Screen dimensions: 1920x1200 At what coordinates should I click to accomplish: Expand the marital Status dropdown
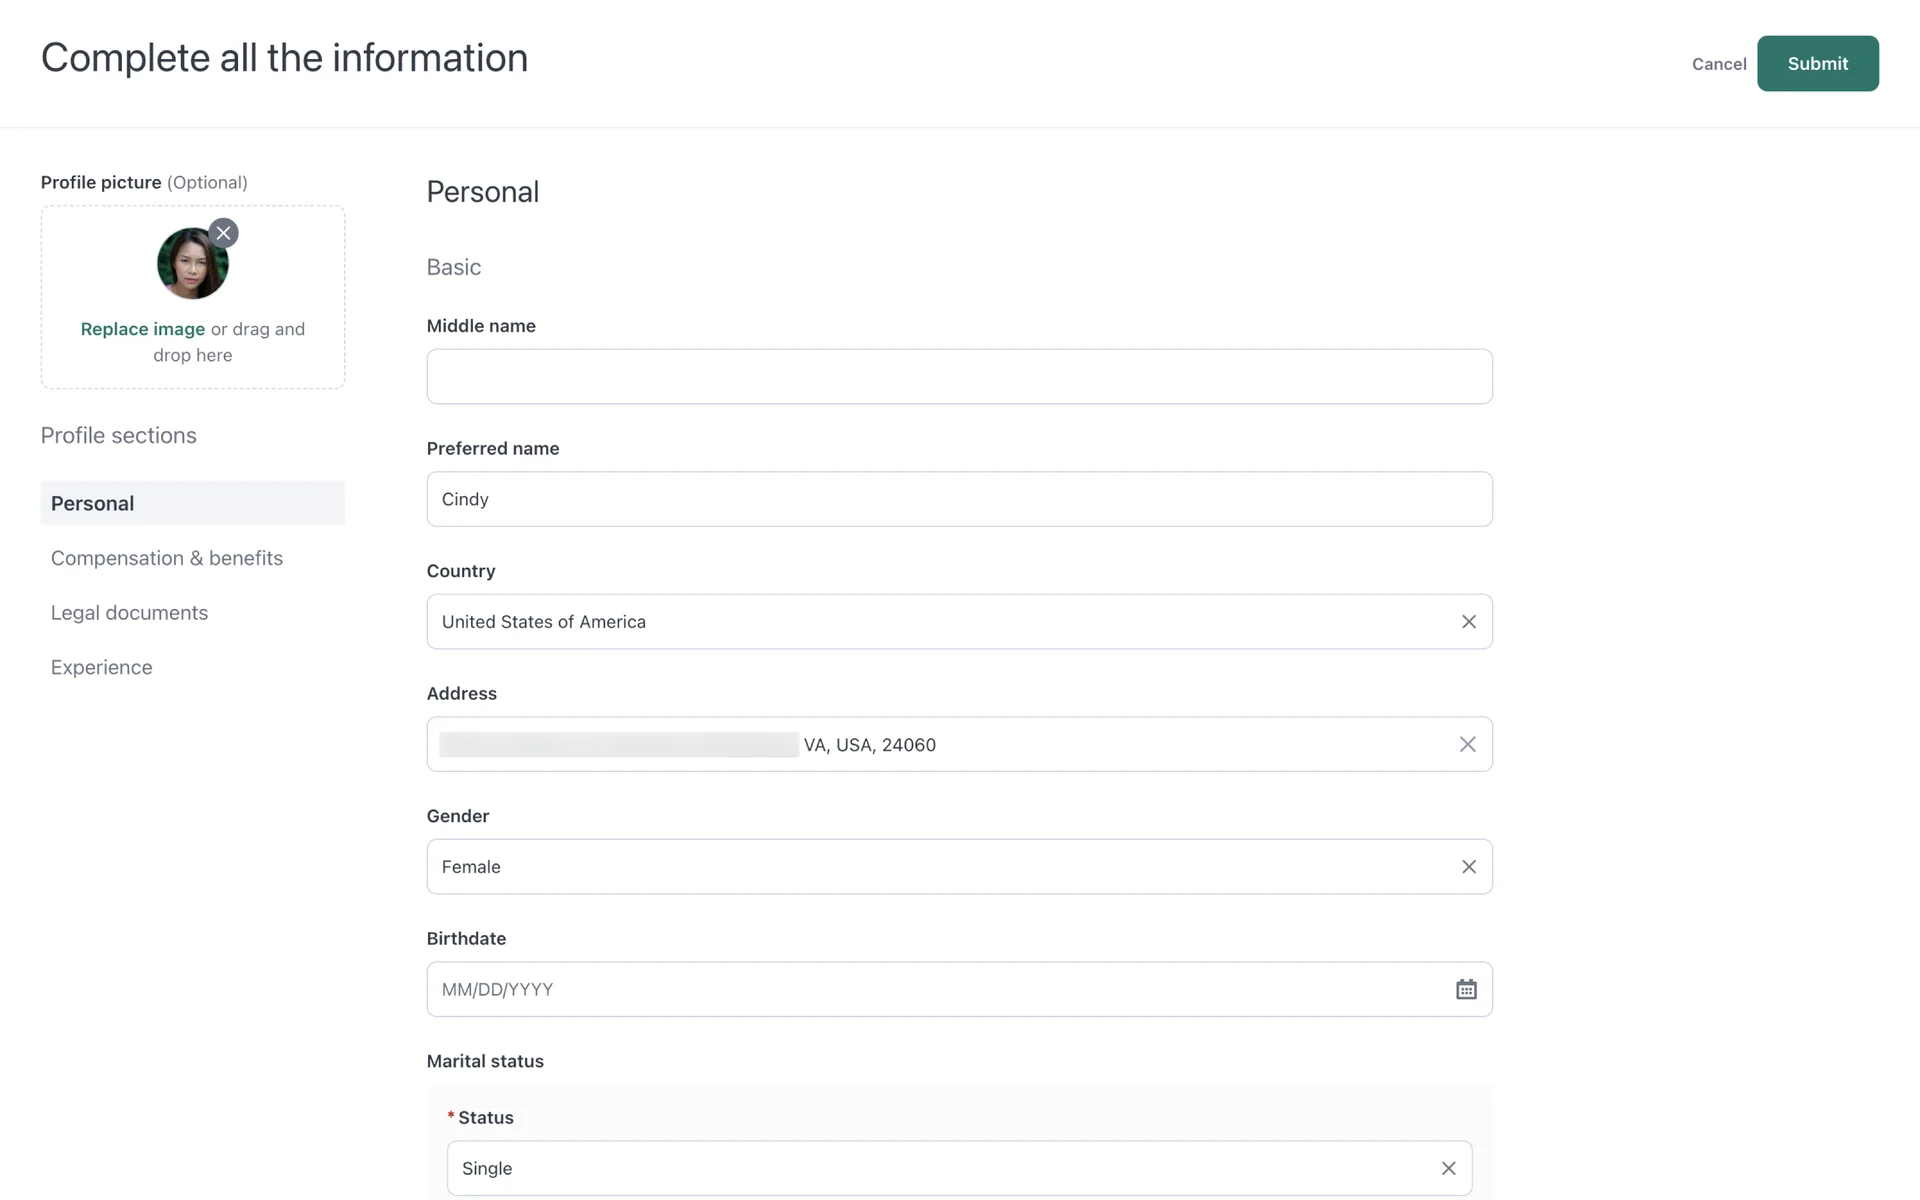pos(940,1168)
